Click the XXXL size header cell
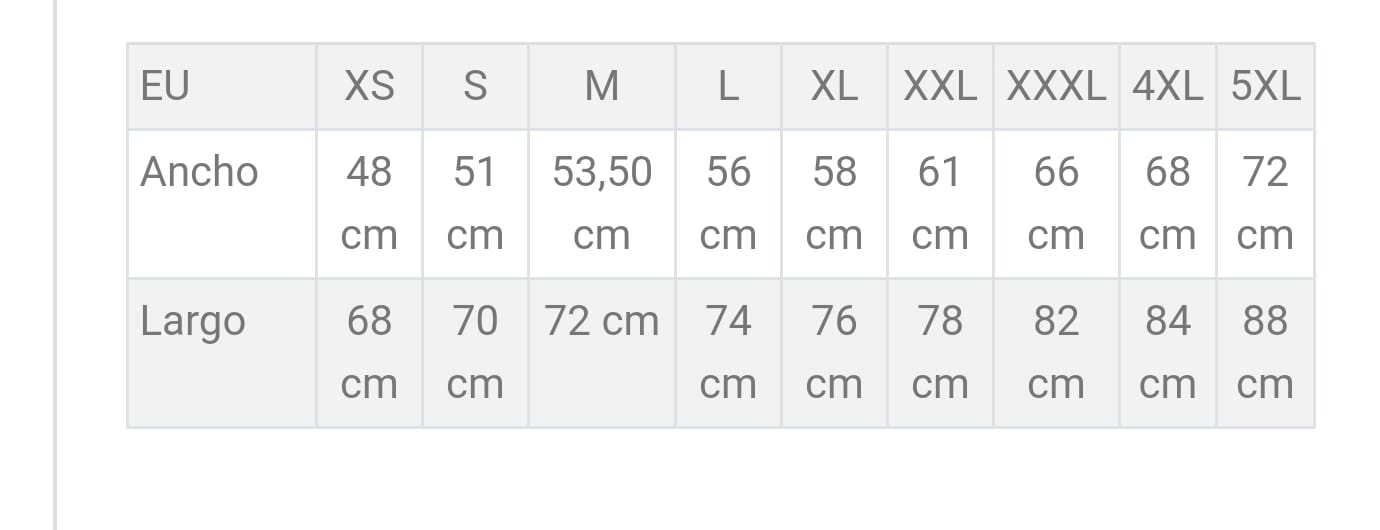1380x530 pixels. 1056,87
